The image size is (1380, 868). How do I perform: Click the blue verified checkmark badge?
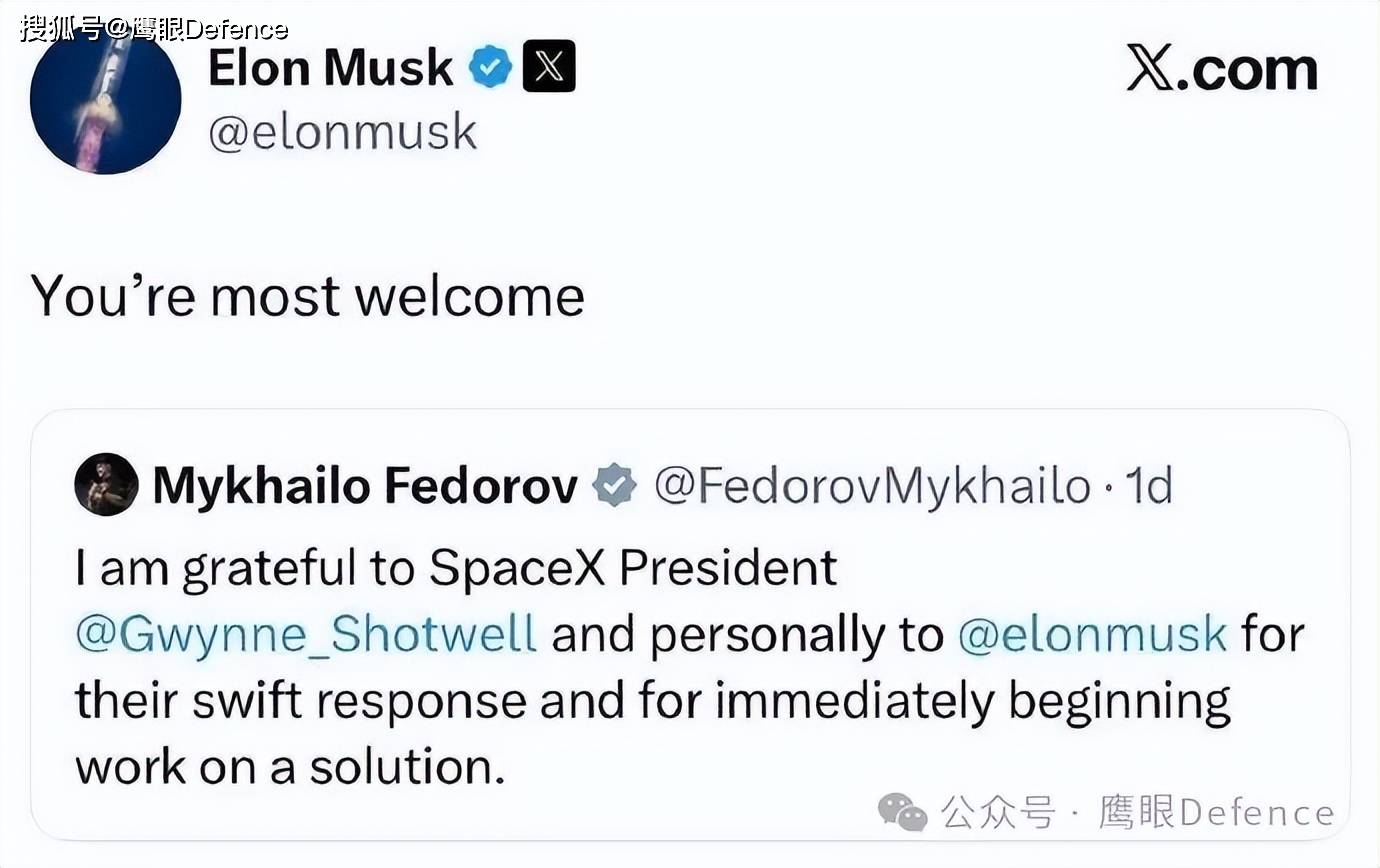point(490,67)
